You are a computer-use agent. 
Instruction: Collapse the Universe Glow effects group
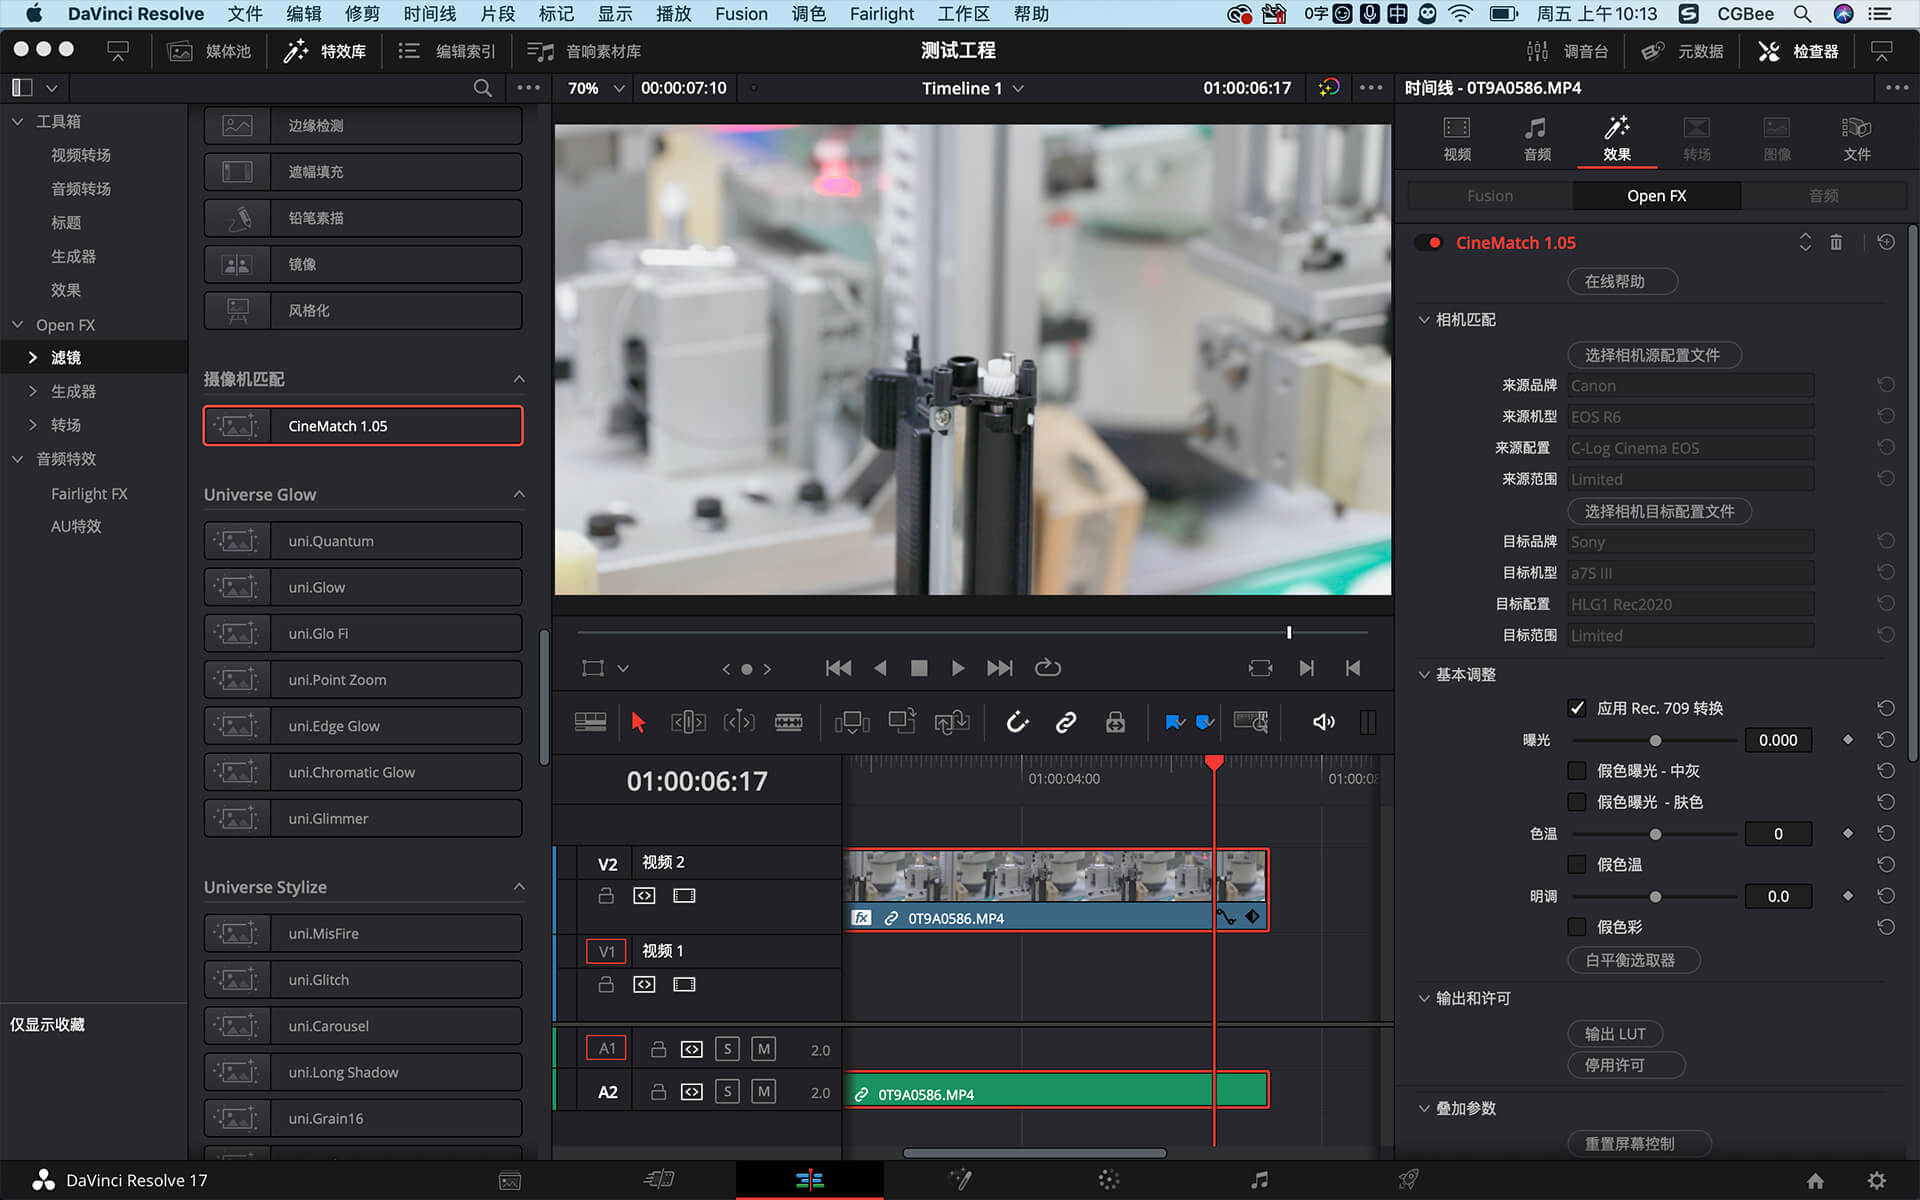tap(519, 494)
